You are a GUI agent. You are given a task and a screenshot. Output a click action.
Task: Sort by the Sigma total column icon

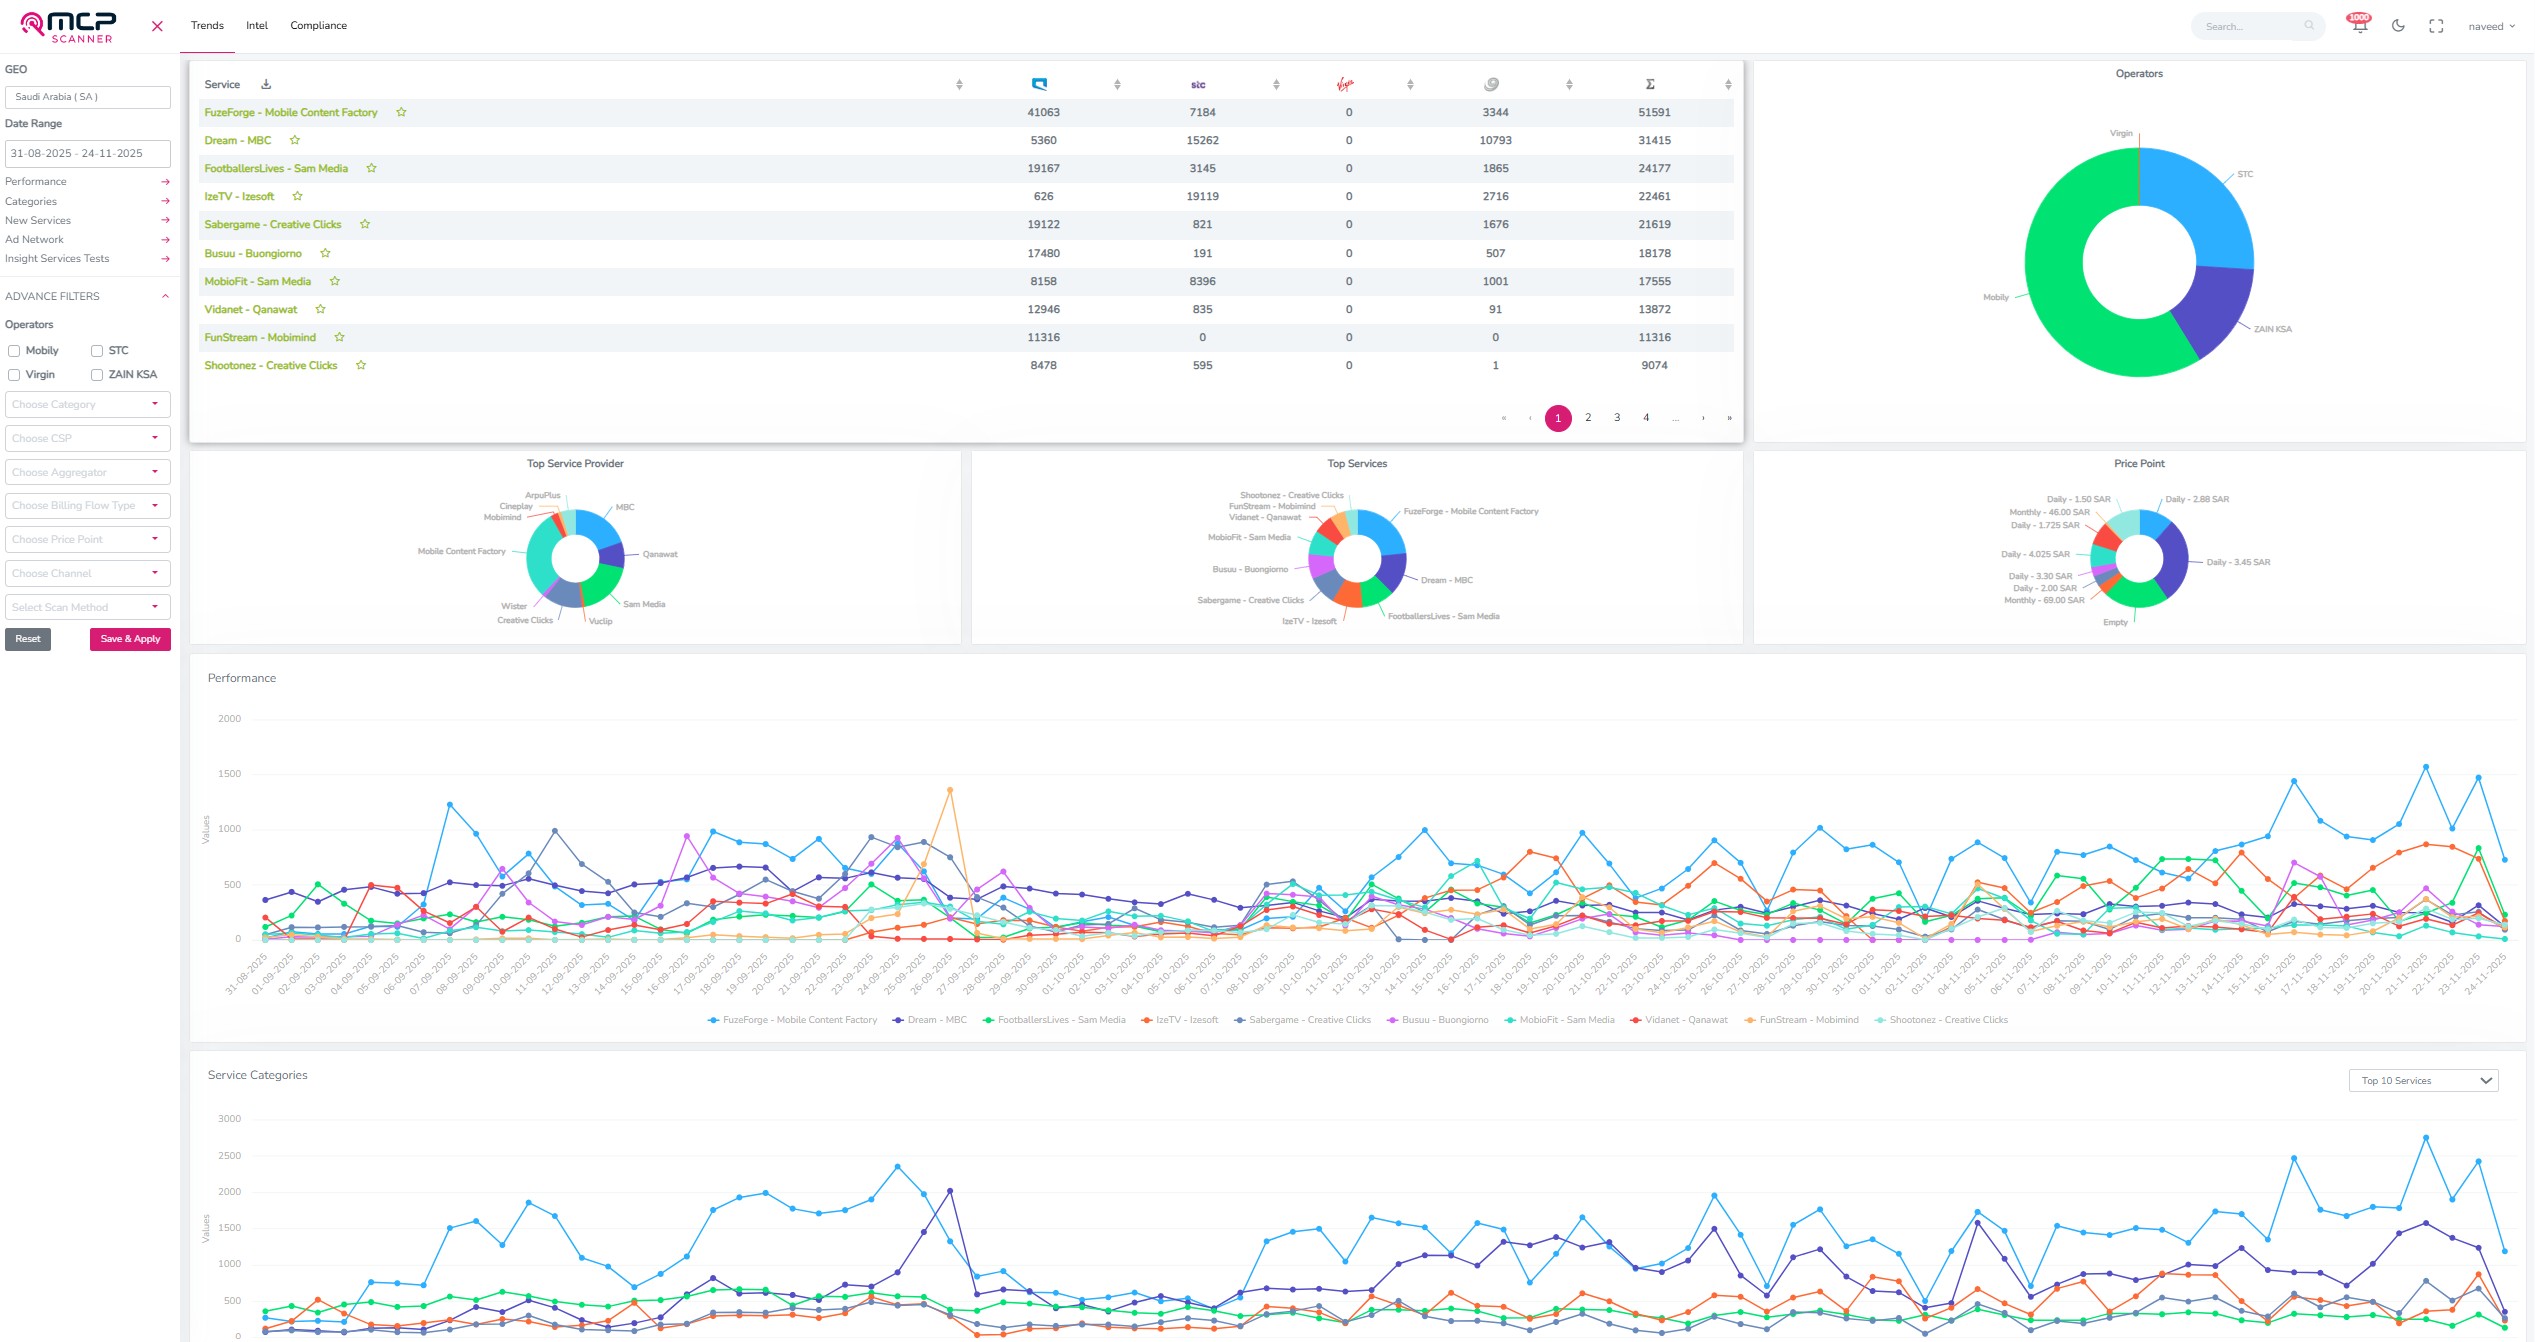click(x=1650, y=84)
